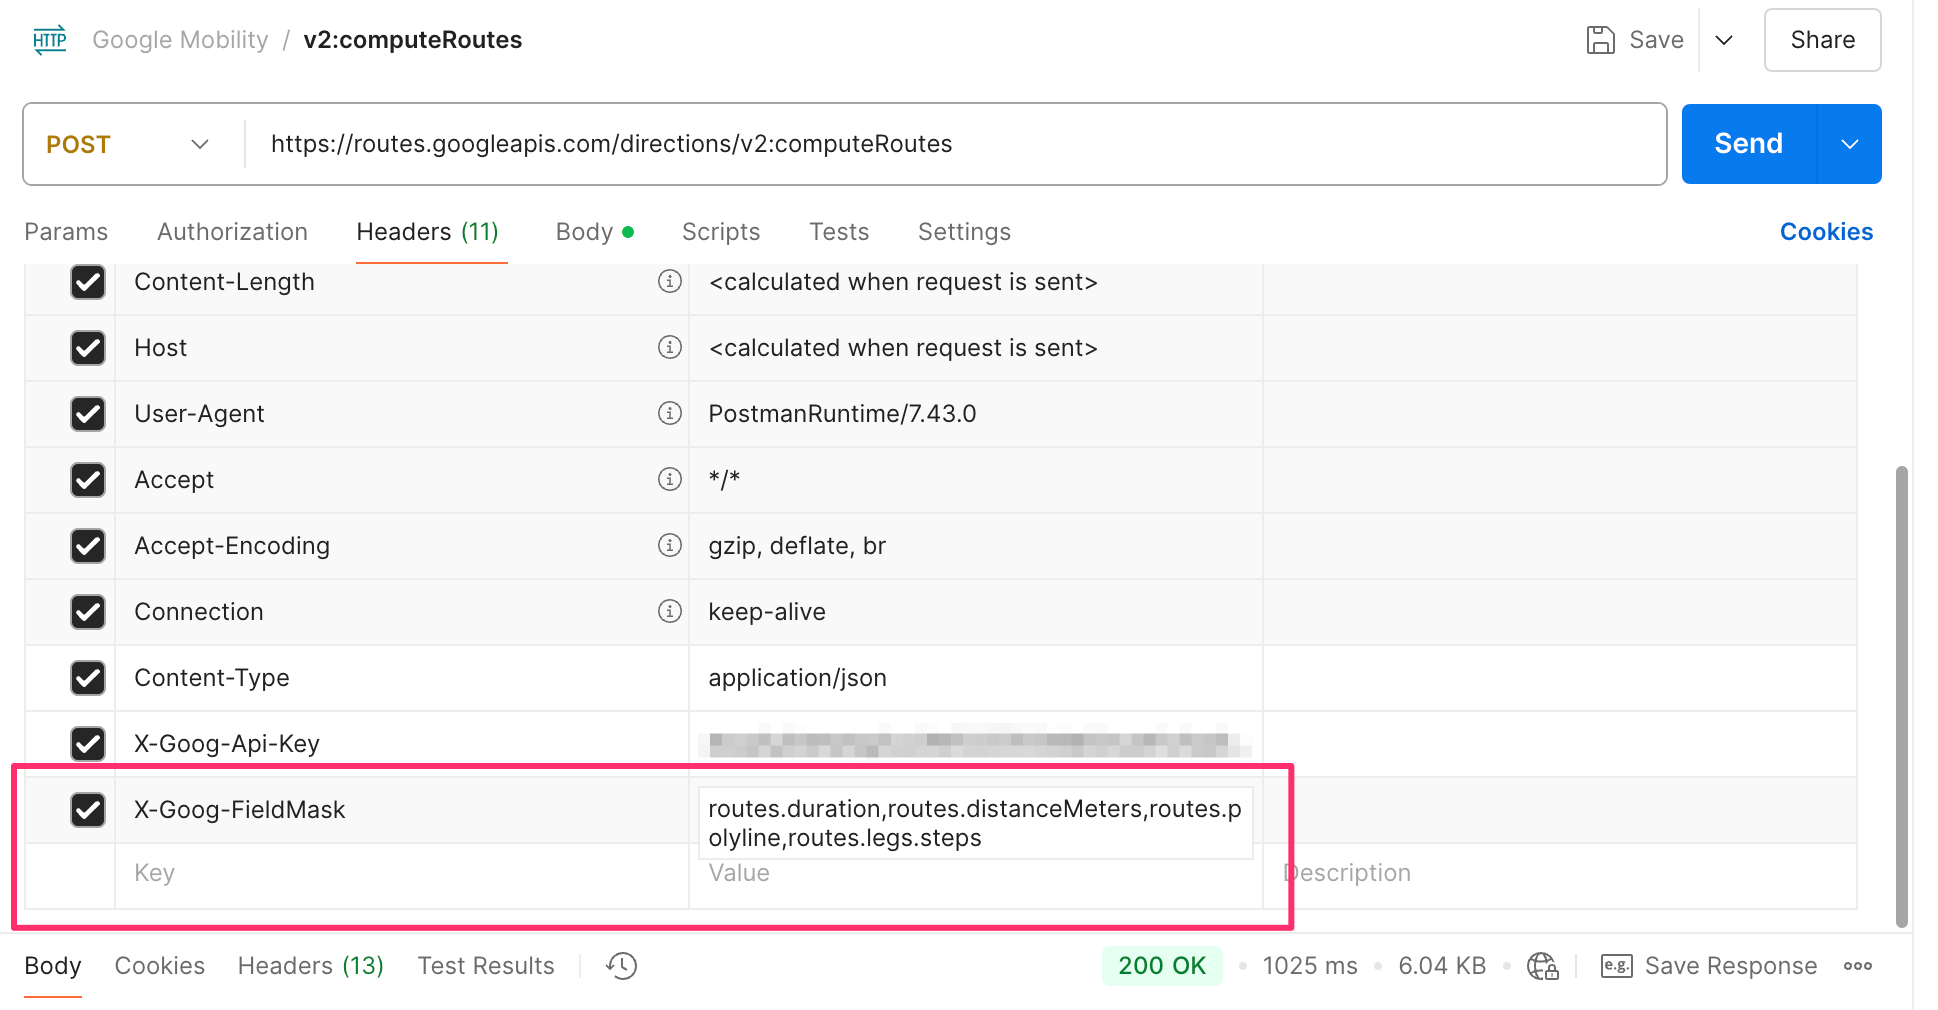Open info tooltip beside Content-Length header

669,282
